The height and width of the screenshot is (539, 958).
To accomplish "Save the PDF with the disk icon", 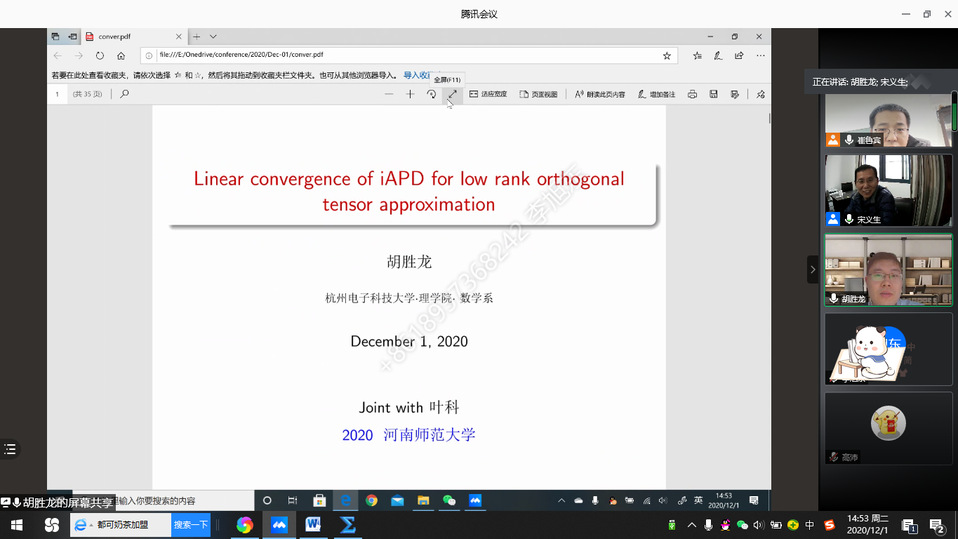I will (x=713, y=94).
